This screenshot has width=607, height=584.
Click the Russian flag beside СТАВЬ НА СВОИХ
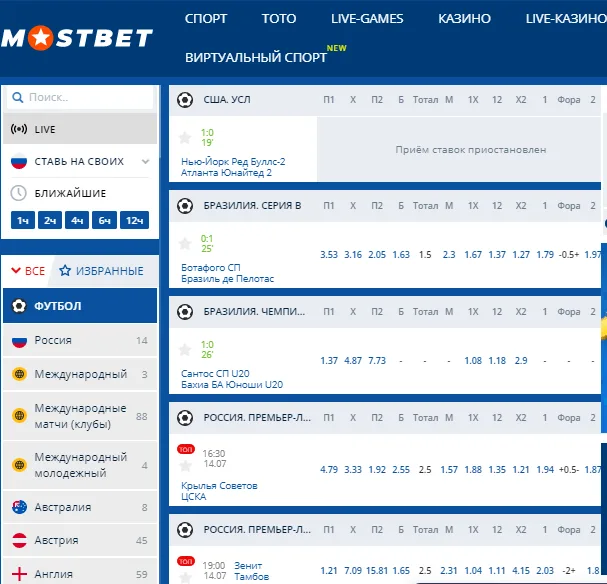[19, 161]
